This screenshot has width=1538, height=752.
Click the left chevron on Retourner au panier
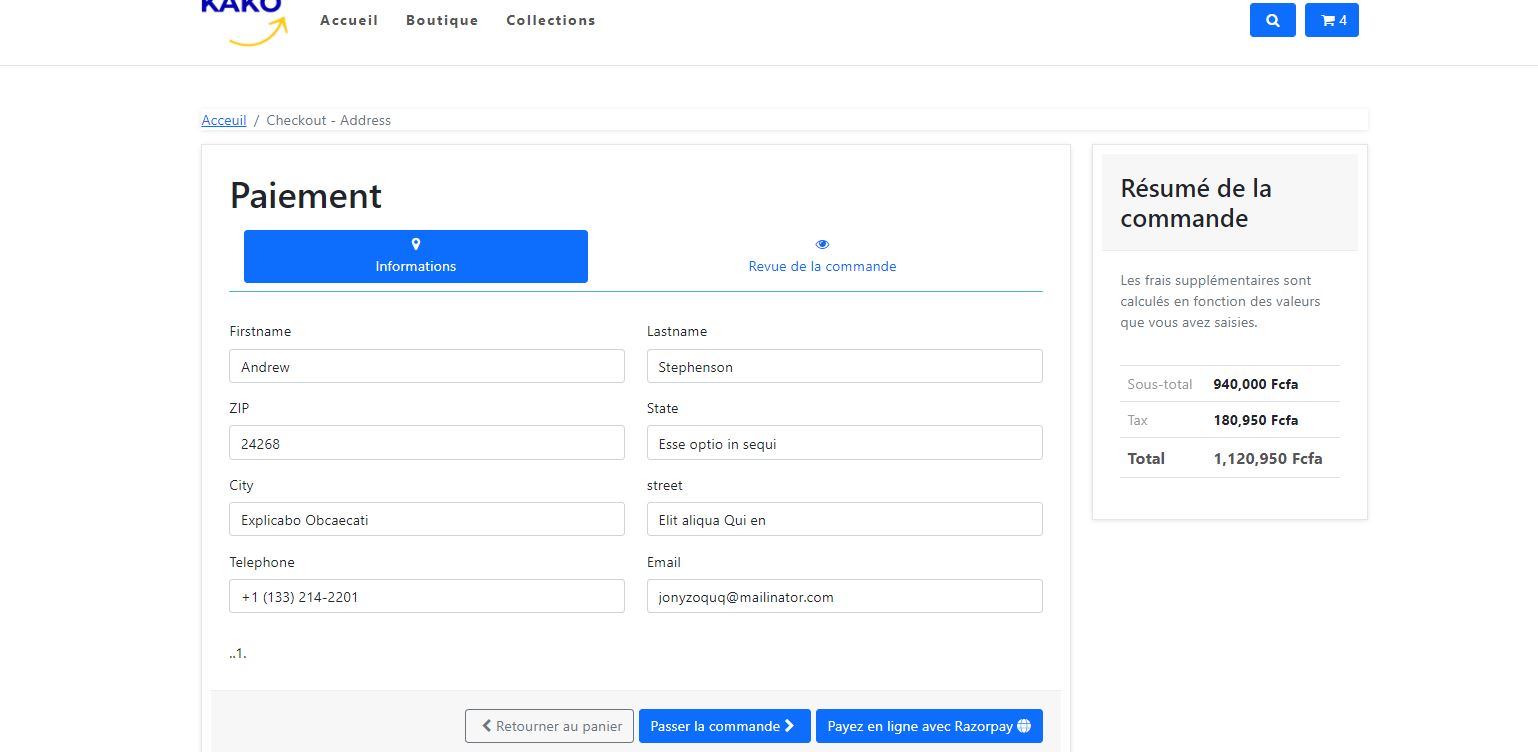tap(486, 726)
